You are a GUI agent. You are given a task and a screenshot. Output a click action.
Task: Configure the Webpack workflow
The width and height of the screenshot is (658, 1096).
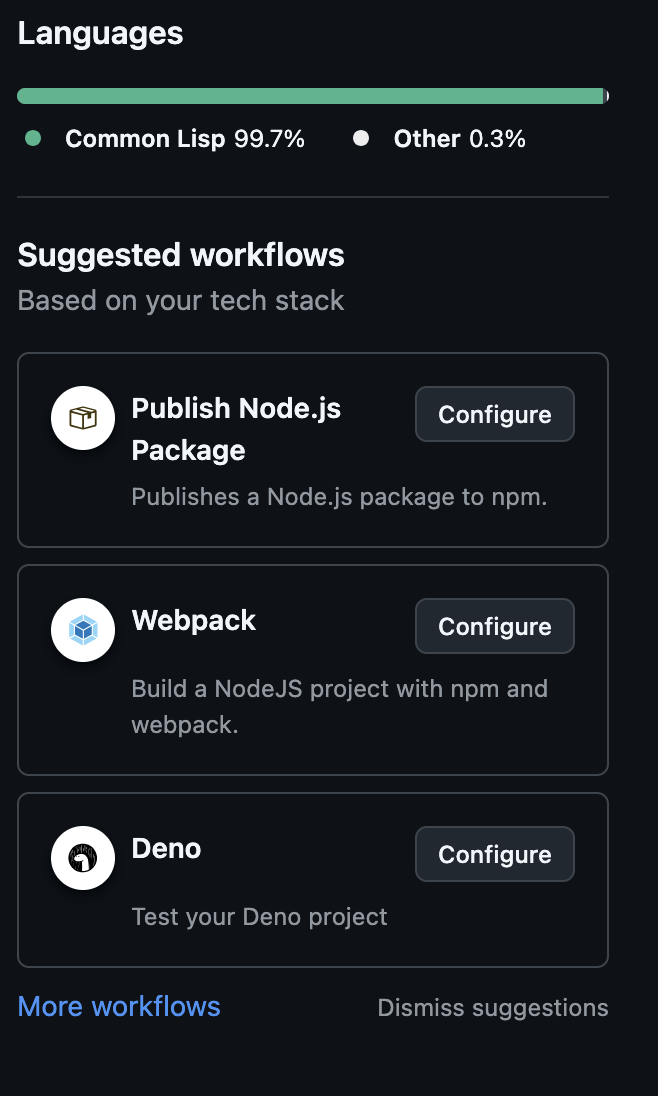tap(494, 626)
